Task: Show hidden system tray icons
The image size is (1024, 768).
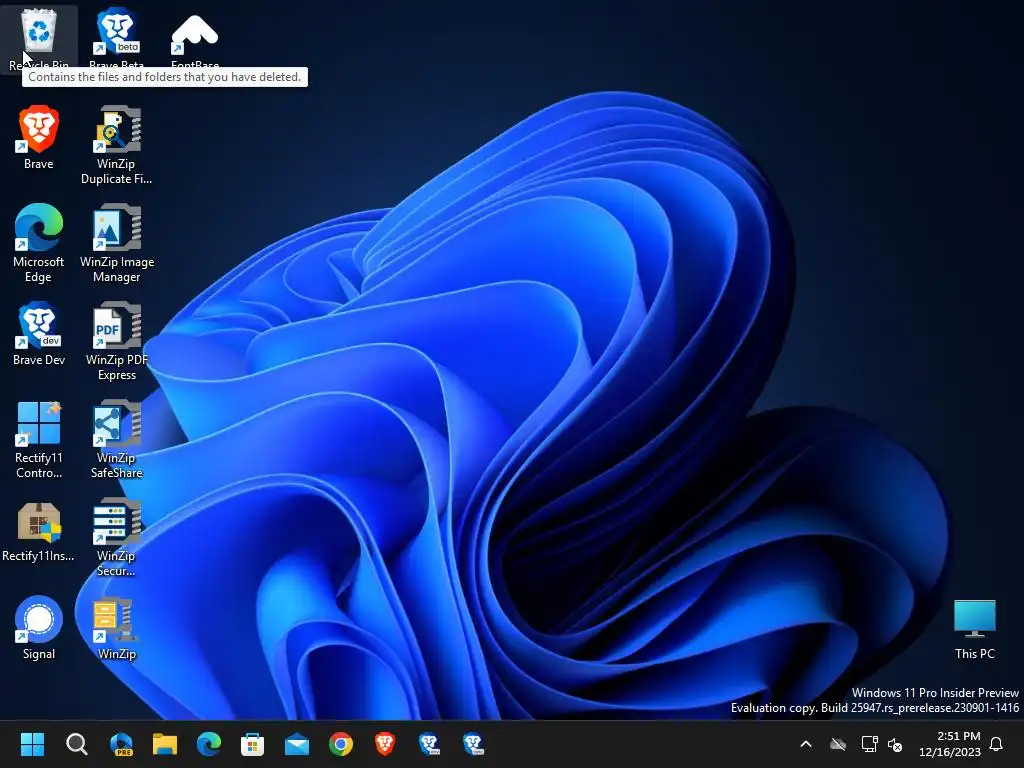Action: tap(806, 744)
